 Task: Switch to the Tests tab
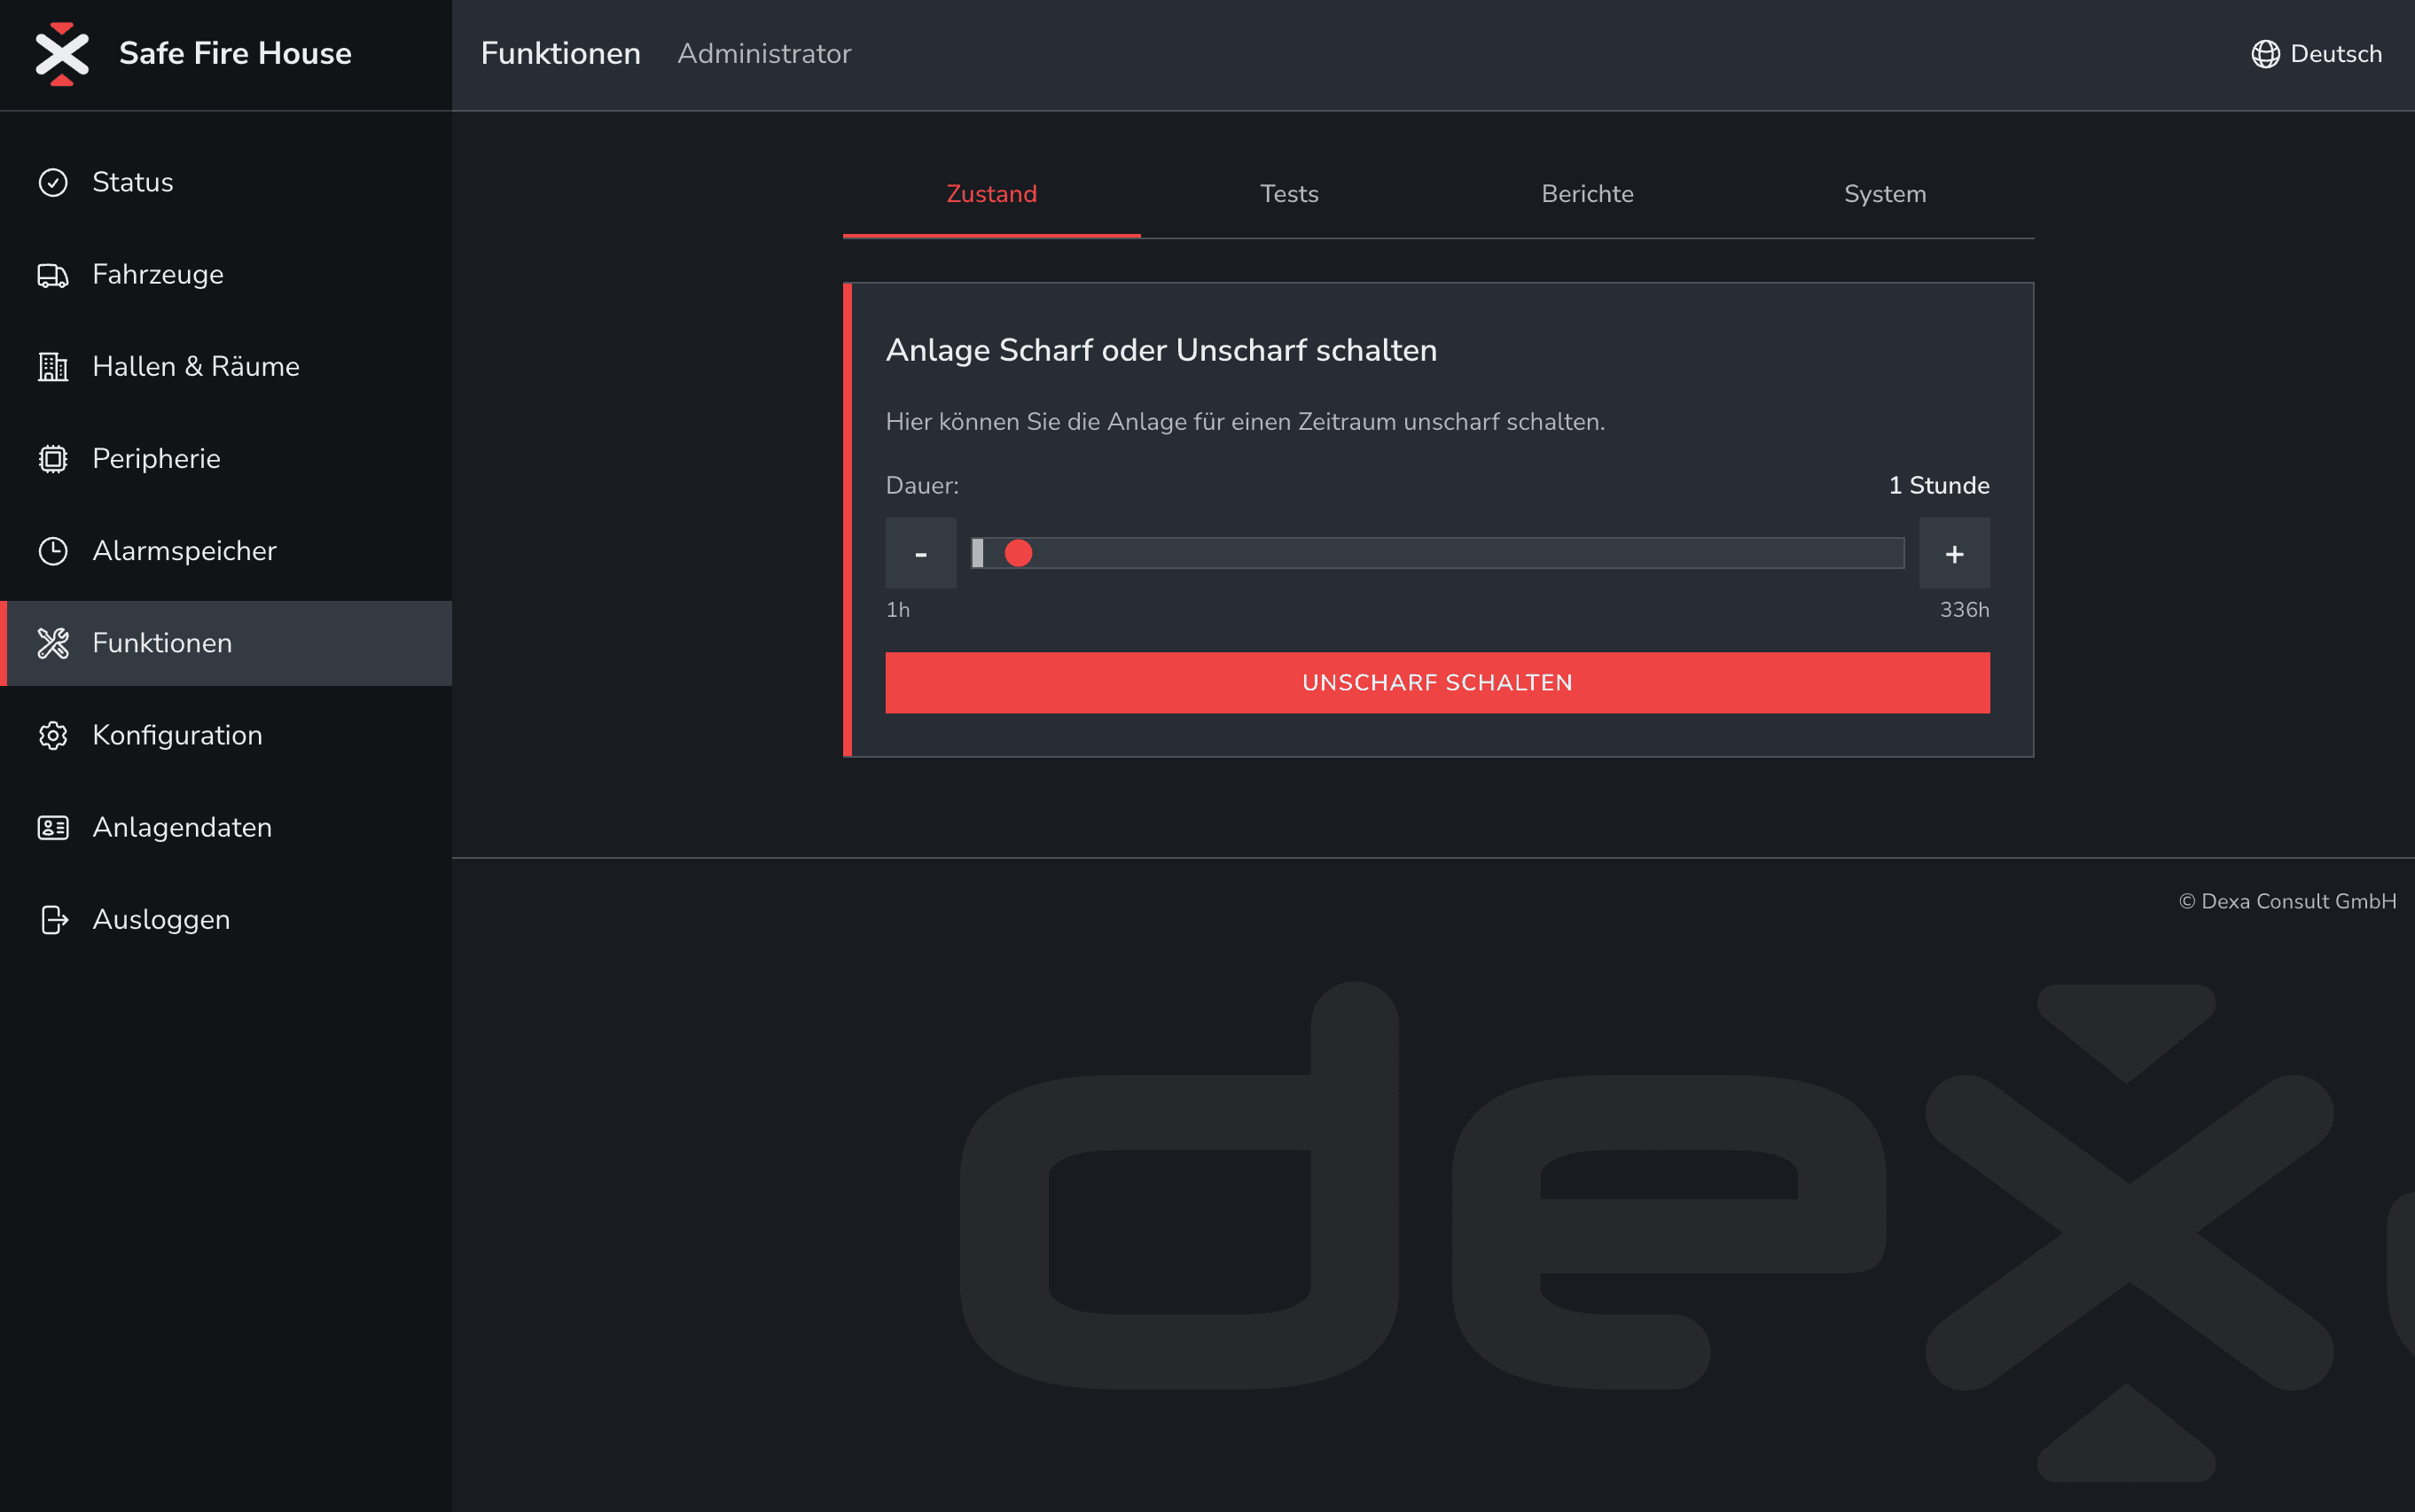[1289, 194]
